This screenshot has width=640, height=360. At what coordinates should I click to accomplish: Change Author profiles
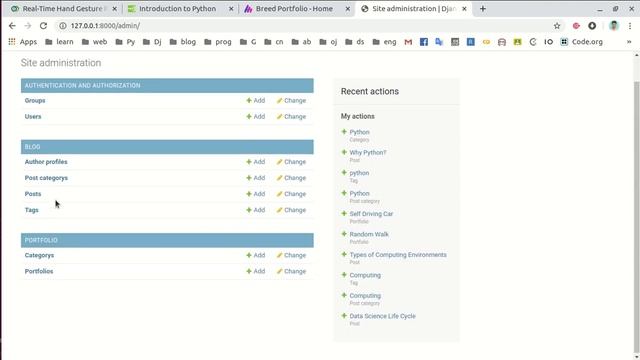coord(291,162)
